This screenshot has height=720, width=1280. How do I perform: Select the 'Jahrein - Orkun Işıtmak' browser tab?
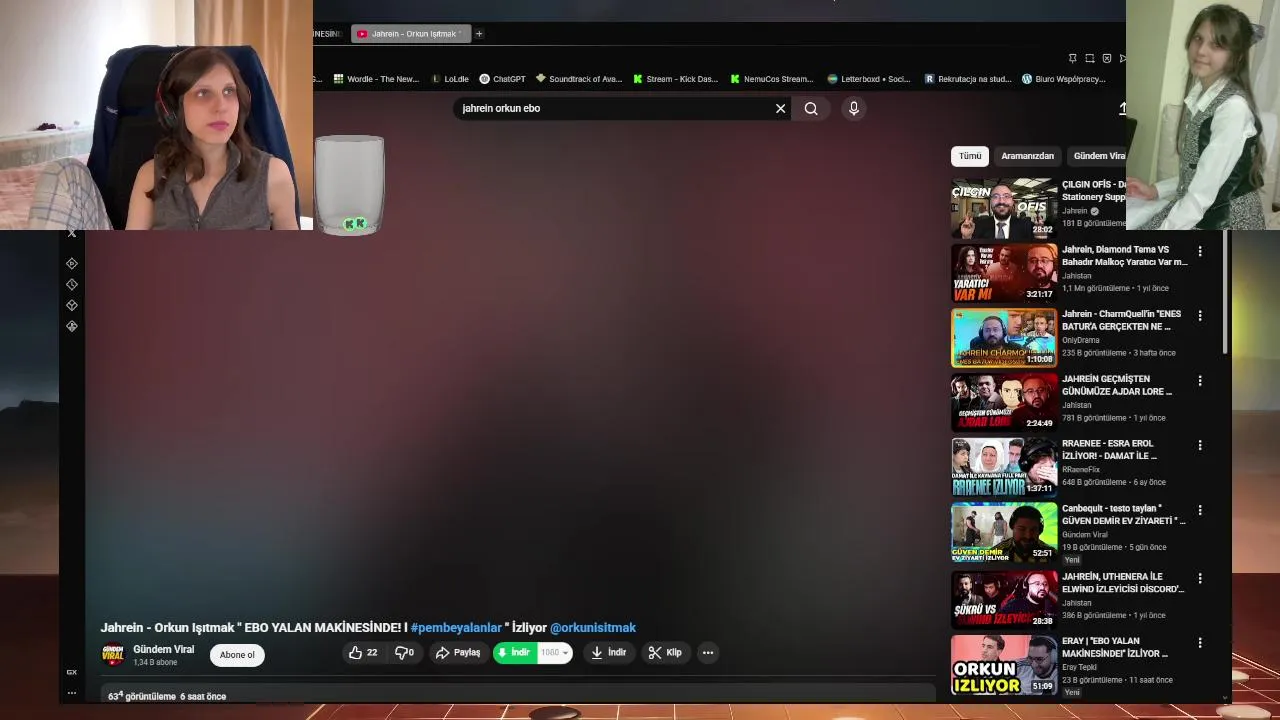point(410,34)
